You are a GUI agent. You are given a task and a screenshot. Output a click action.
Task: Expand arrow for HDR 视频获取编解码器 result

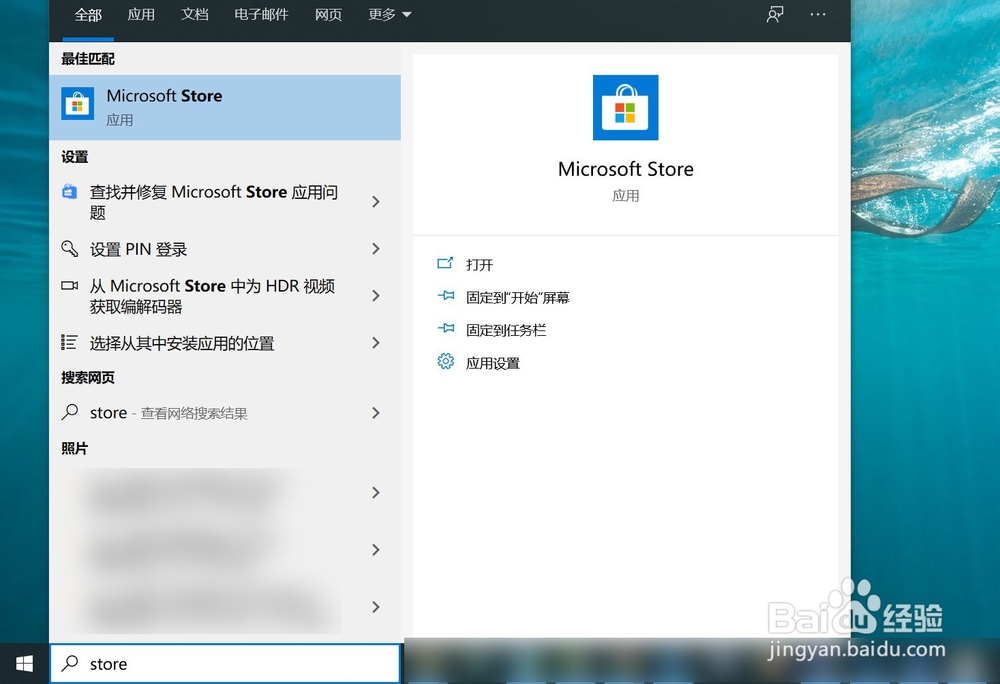pyautogui.click(x=376, y=296)
